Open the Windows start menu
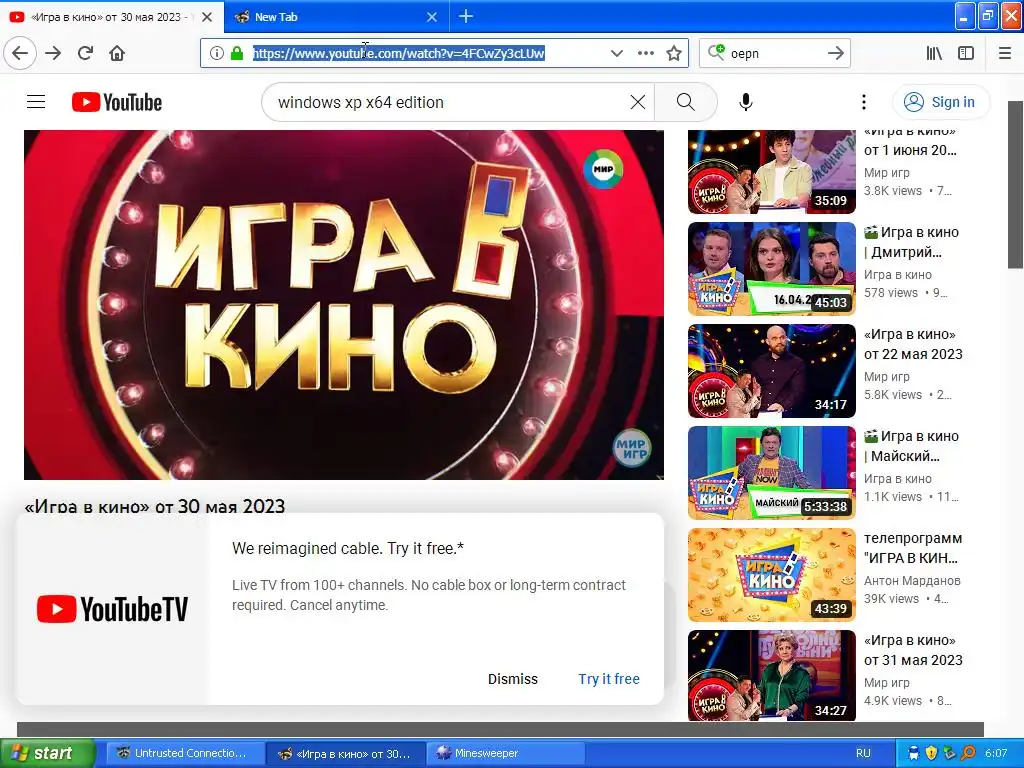This screenshot has height=768, width=1024. (47, 753)
